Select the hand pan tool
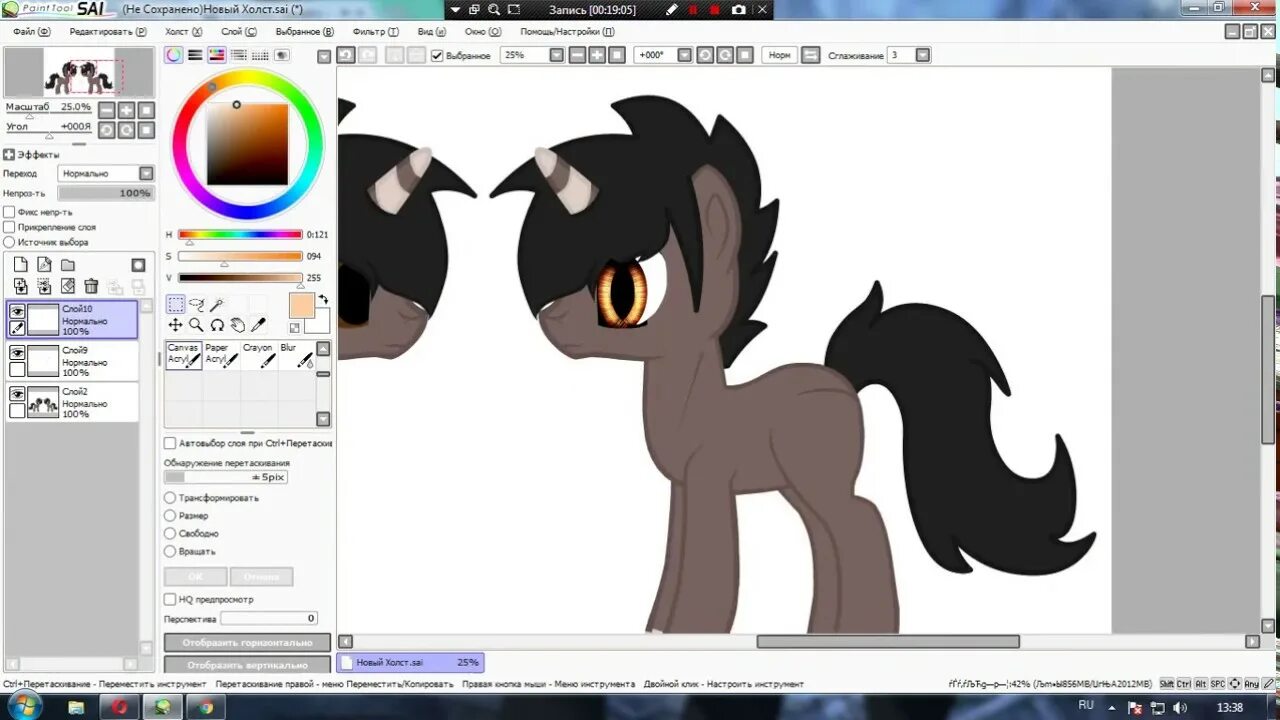 [x=238, y=325]
